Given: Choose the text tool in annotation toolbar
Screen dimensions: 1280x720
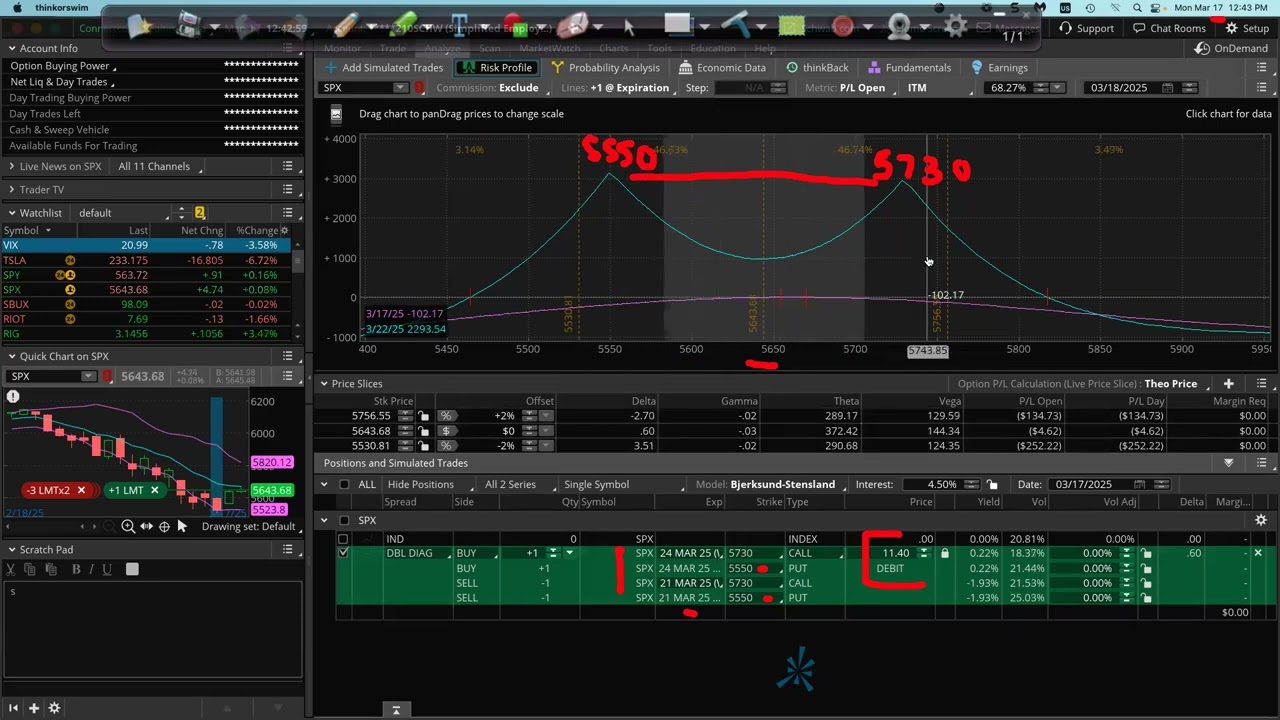Looking at the screenshot, I should 460,26.
